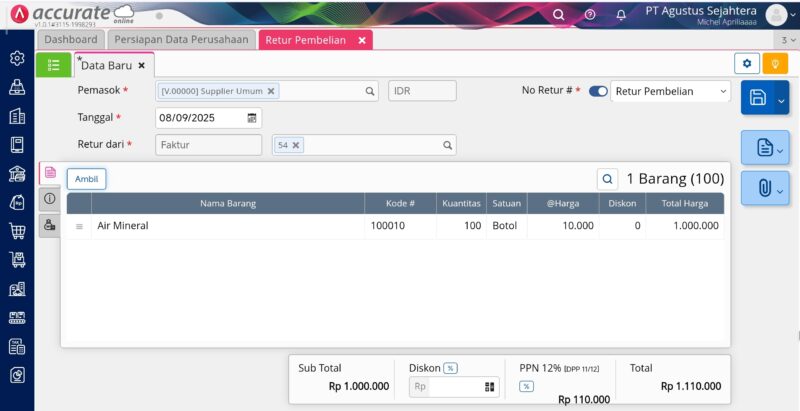Toggle the No Retur auto-number switch
This screenshot has height=411, width=800.
(x=598, y=91)
